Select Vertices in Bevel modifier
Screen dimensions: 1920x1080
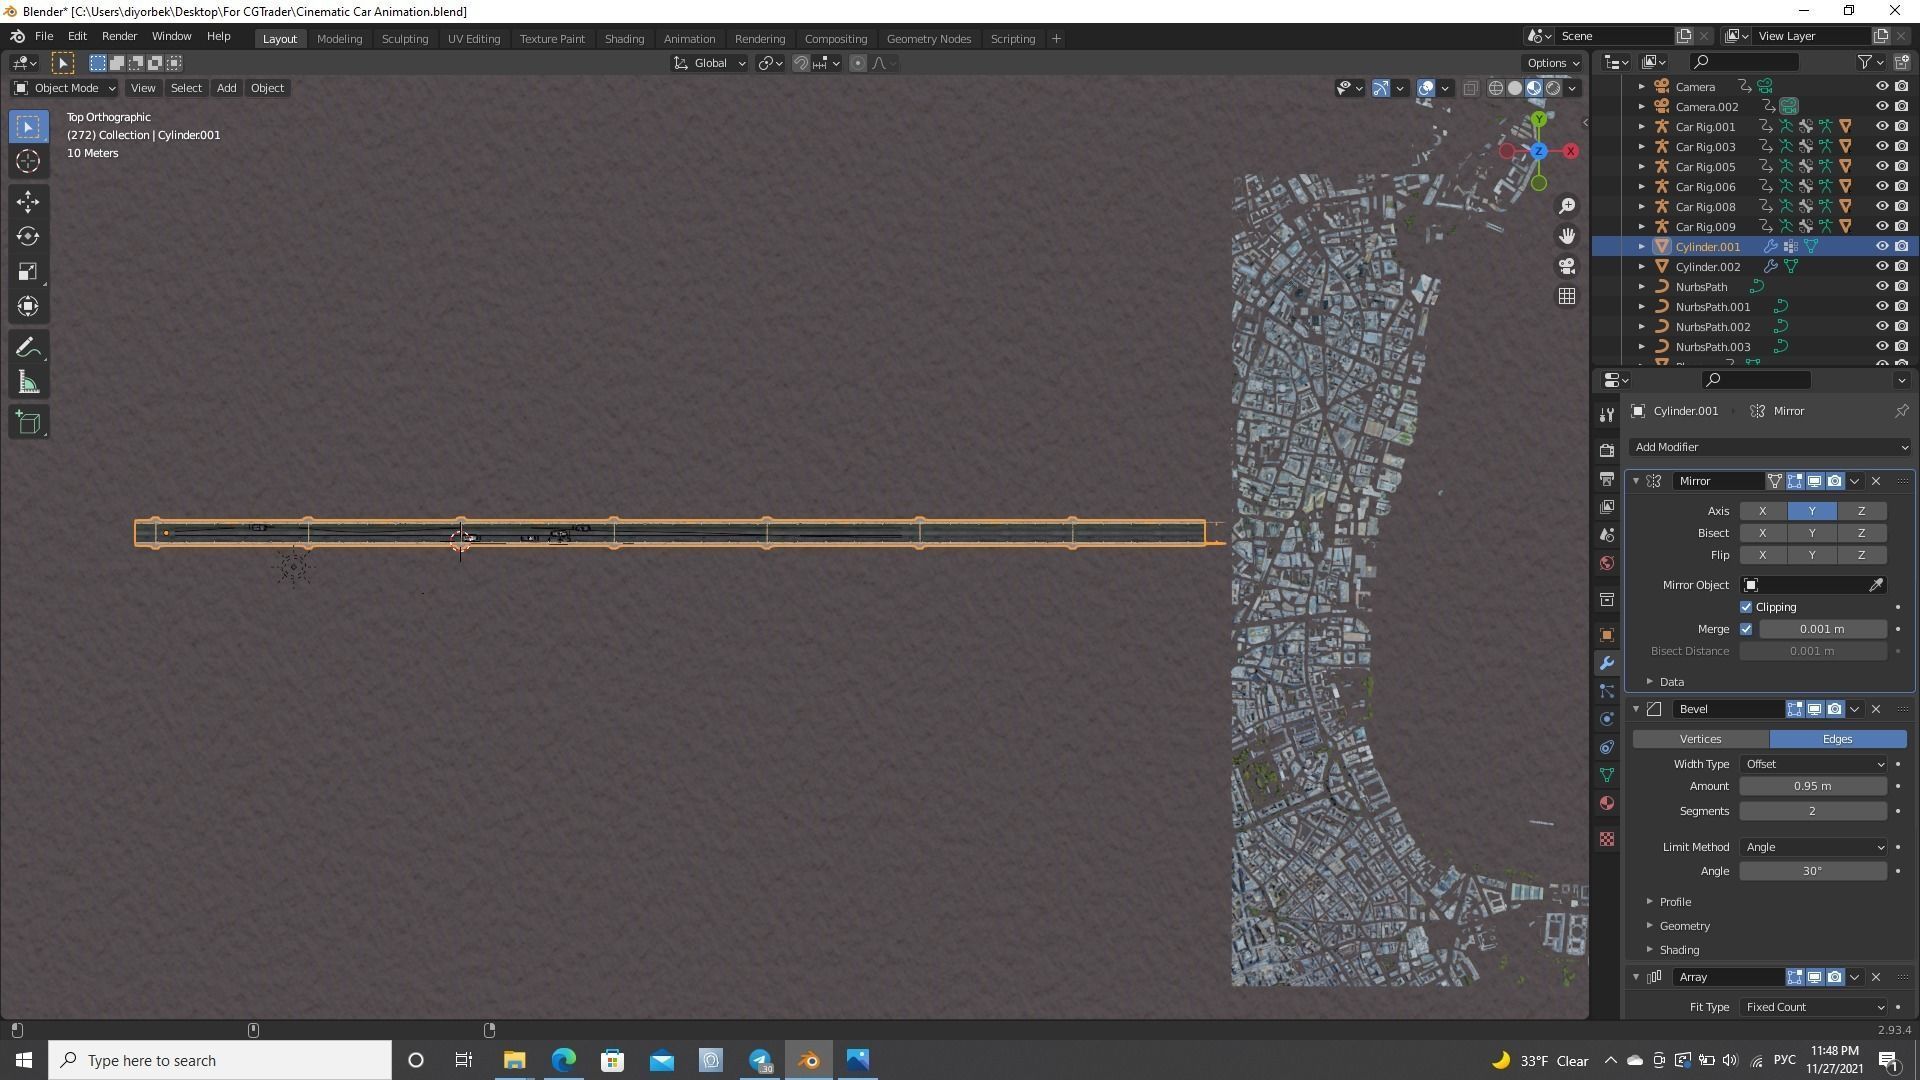(x=1700, y=739)
